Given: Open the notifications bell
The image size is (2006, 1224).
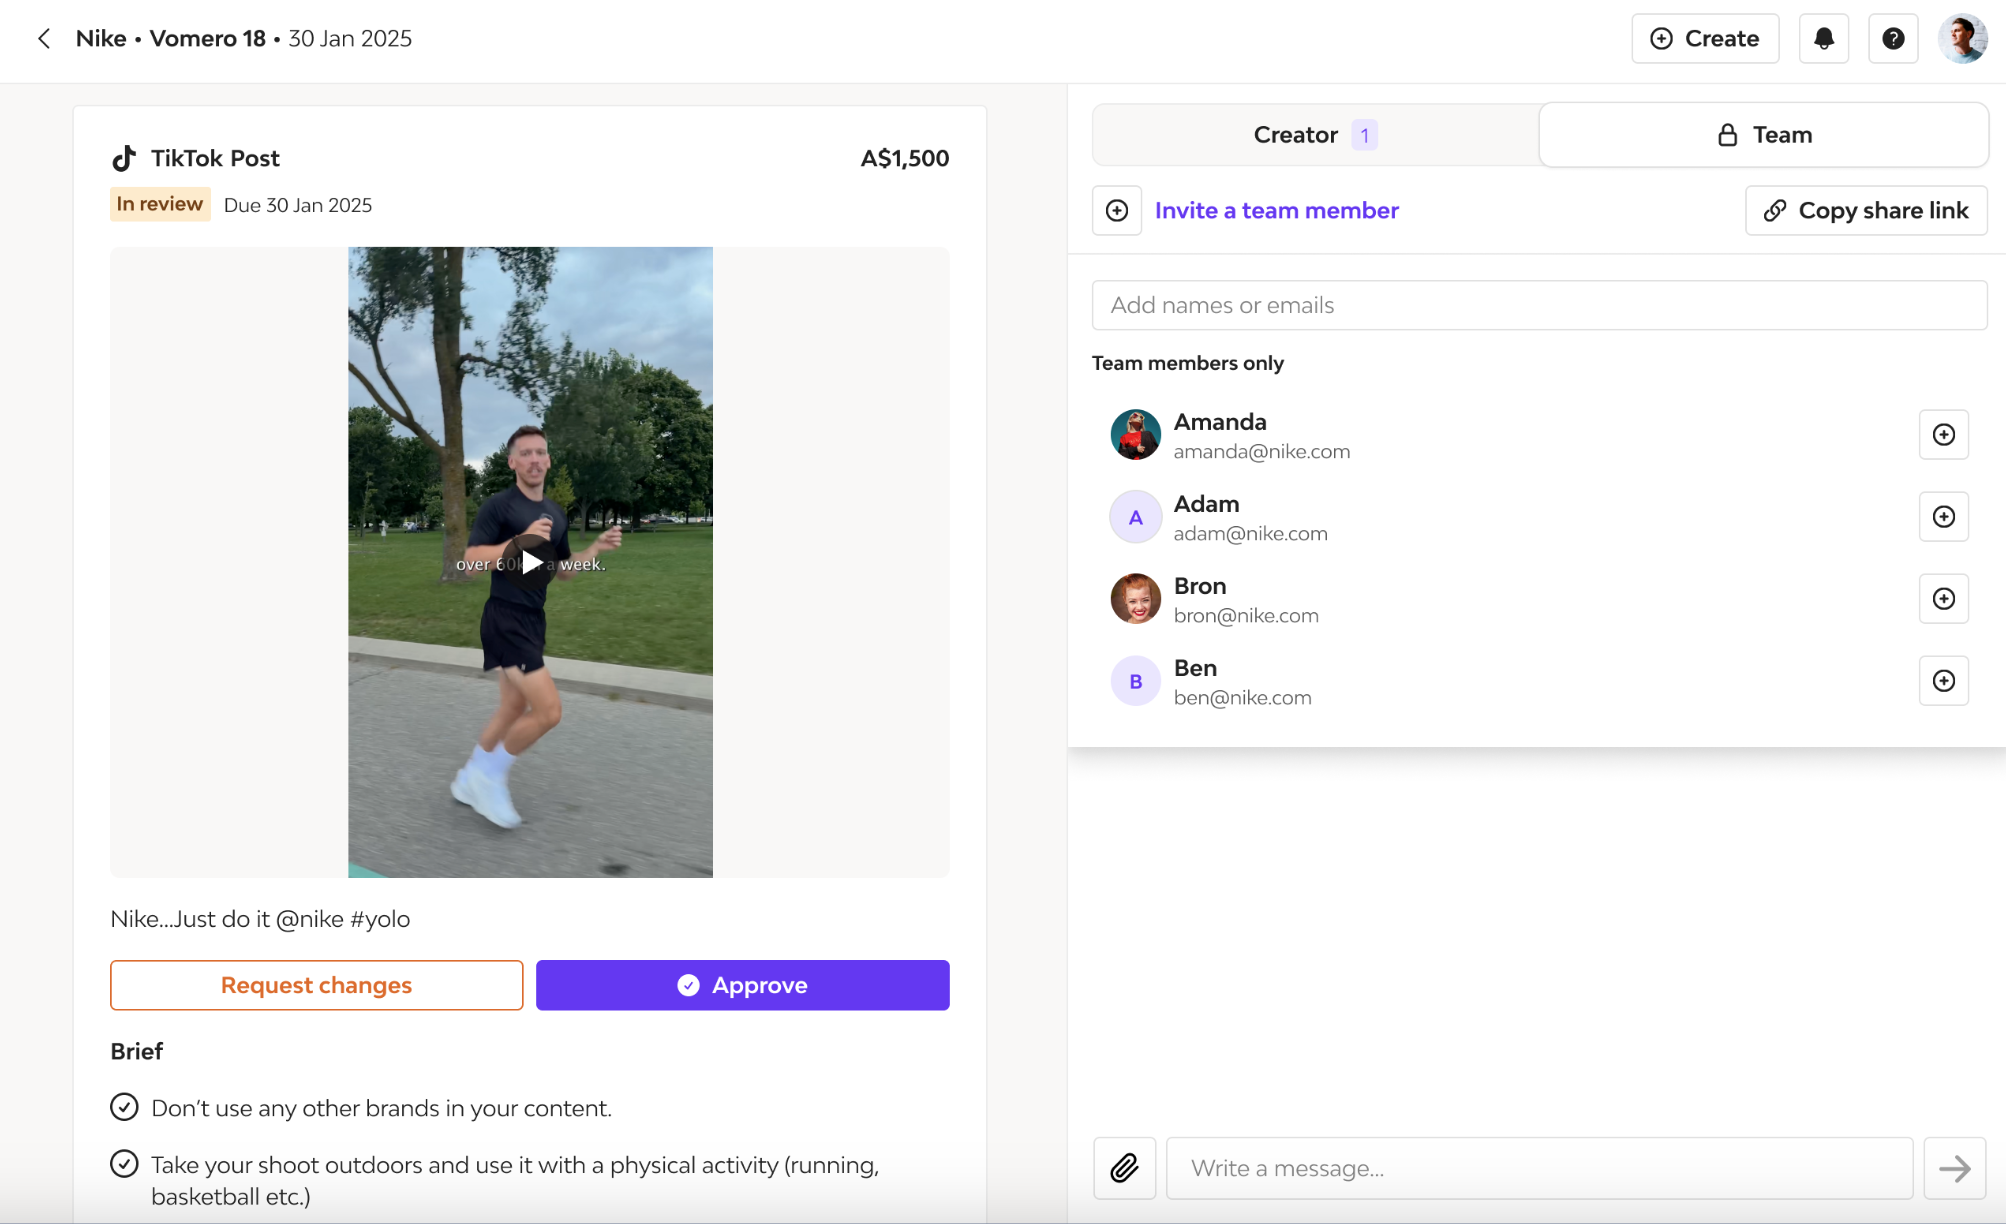Looking at the screenshot, I should [x=1824, y=39].
